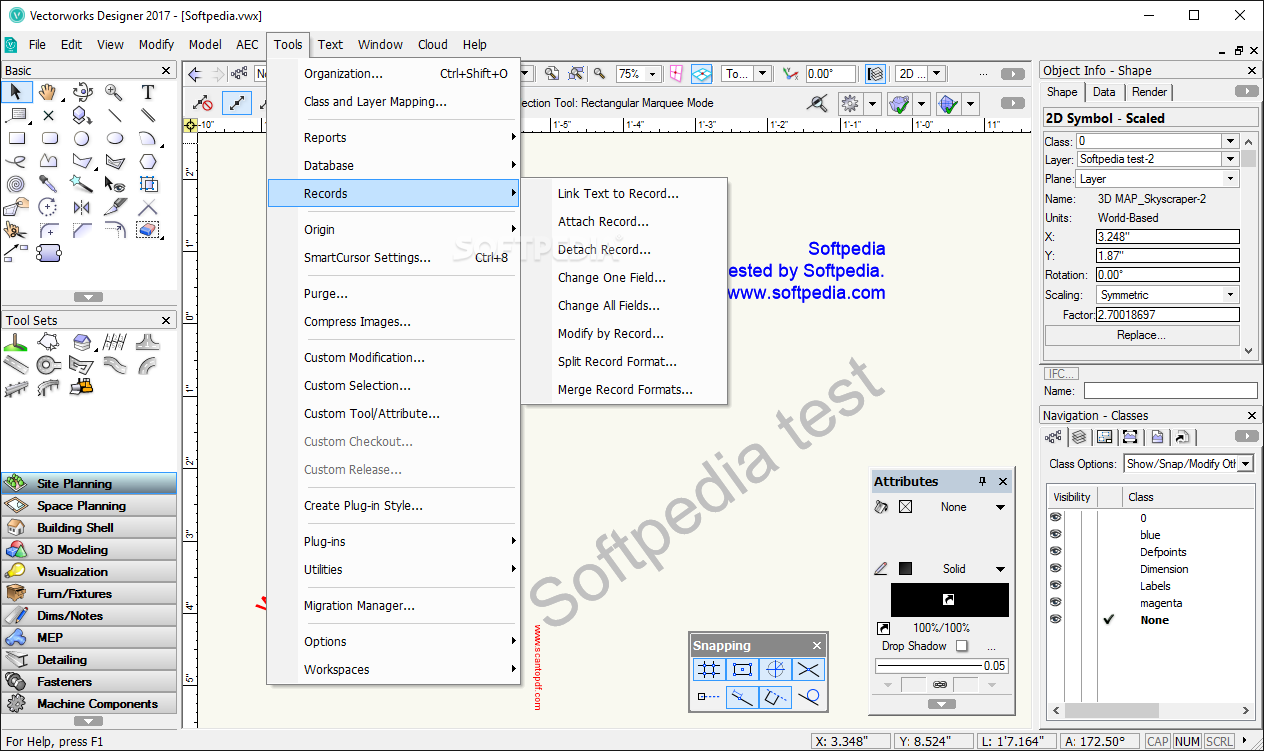Click the small pen color square
The width and height of the screenshot is (1264, 751).
(905, 569)
